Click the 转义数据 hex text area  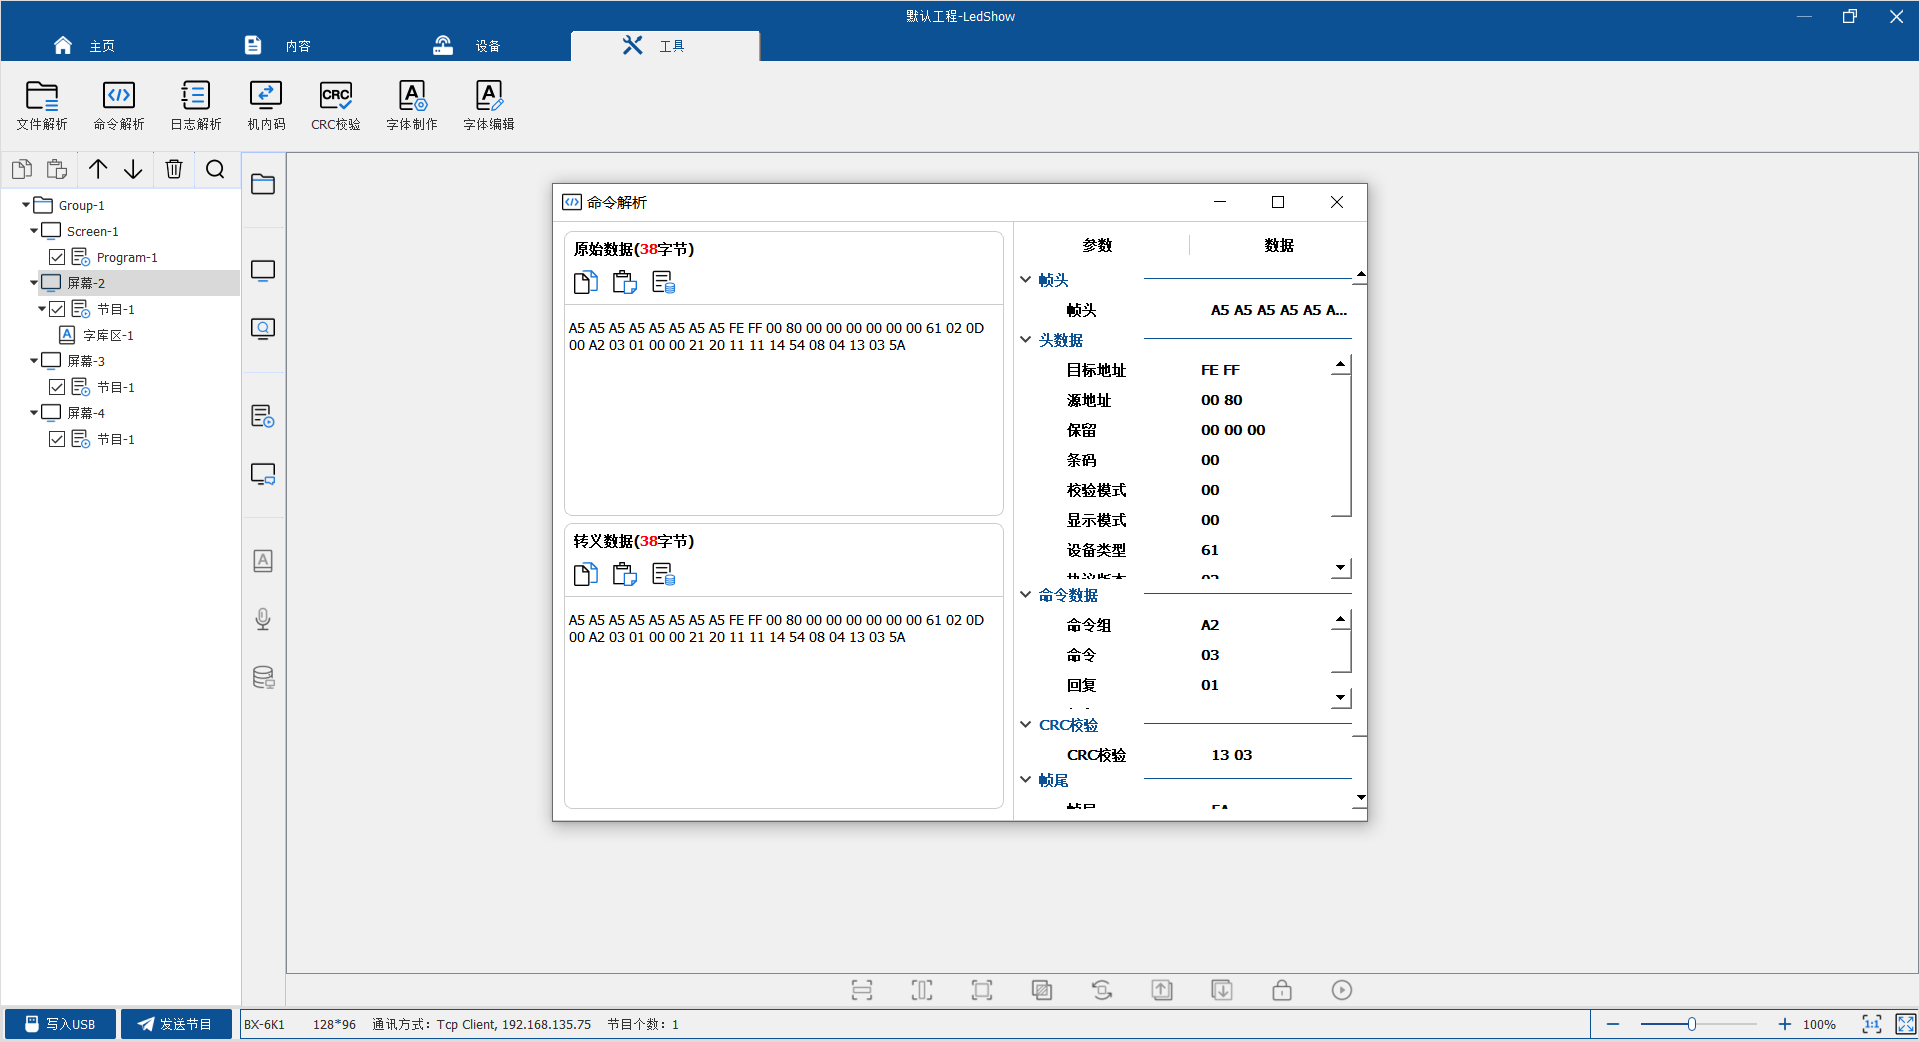[x=783, y=702]
